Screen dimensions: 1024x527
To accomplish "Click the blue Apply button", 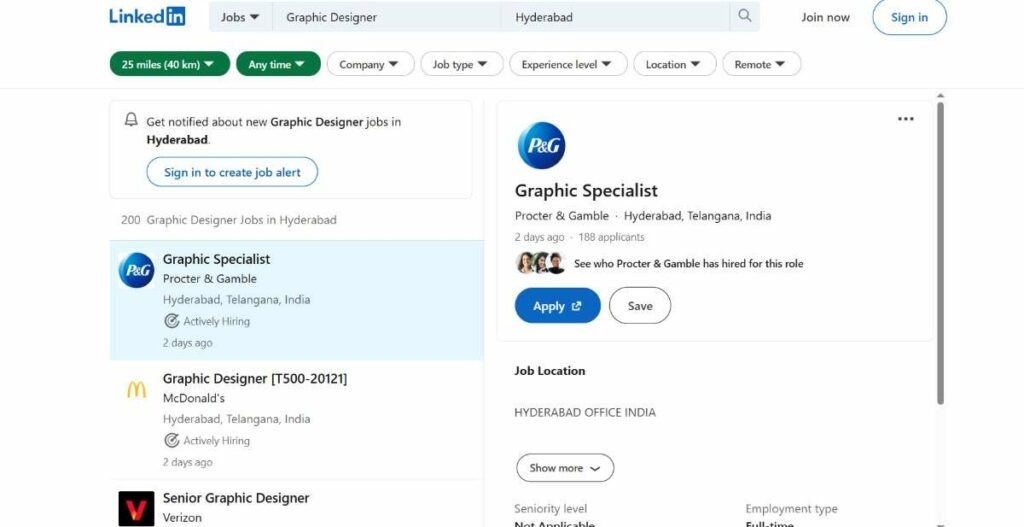I will tap(557, 306).
